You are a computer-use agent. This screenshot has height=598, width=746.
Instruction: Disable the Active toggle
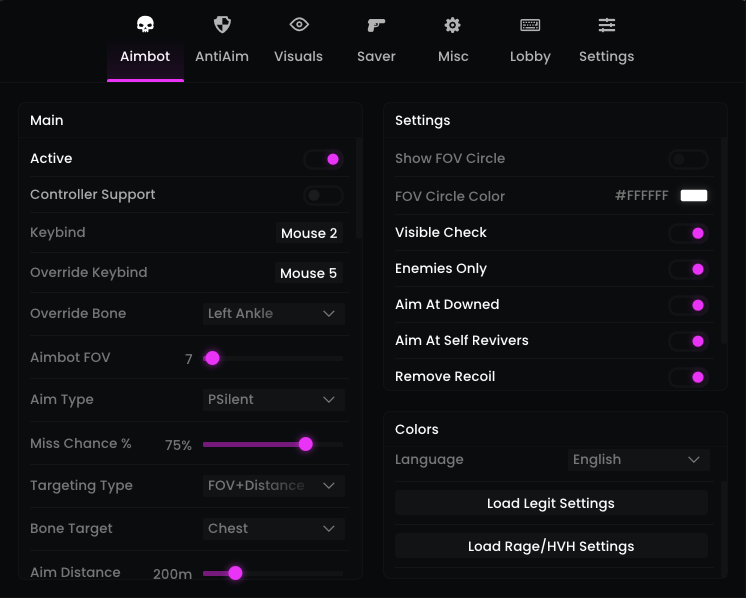tap(323, 159)
